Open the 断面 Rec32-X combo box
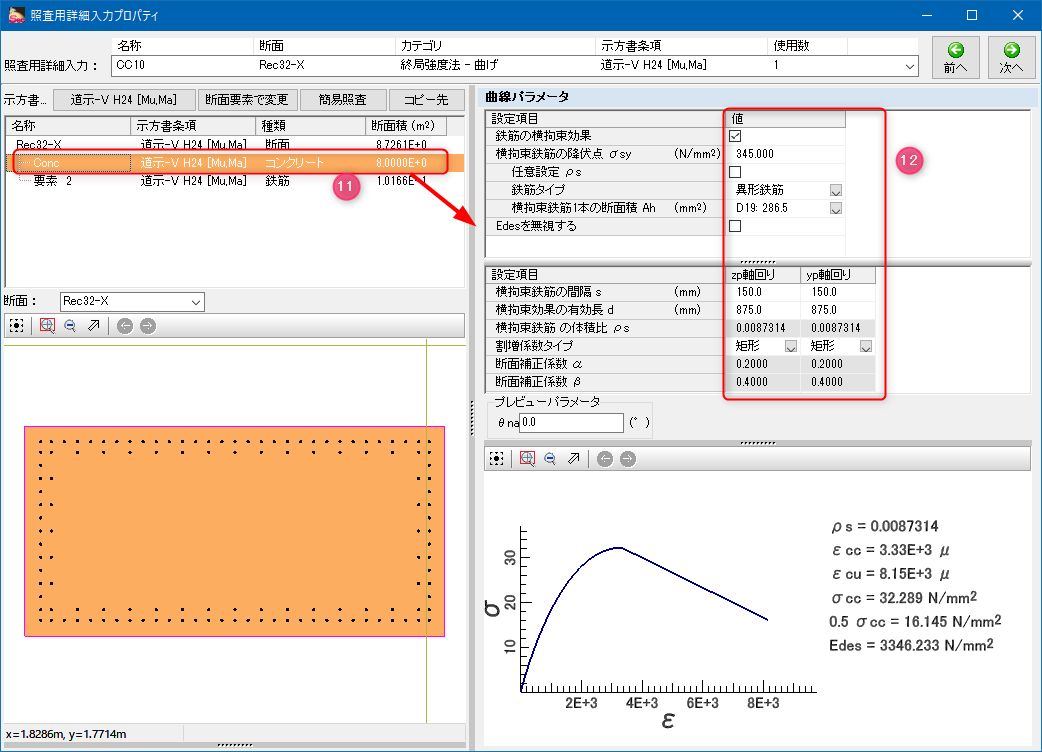 coord(132,302)
